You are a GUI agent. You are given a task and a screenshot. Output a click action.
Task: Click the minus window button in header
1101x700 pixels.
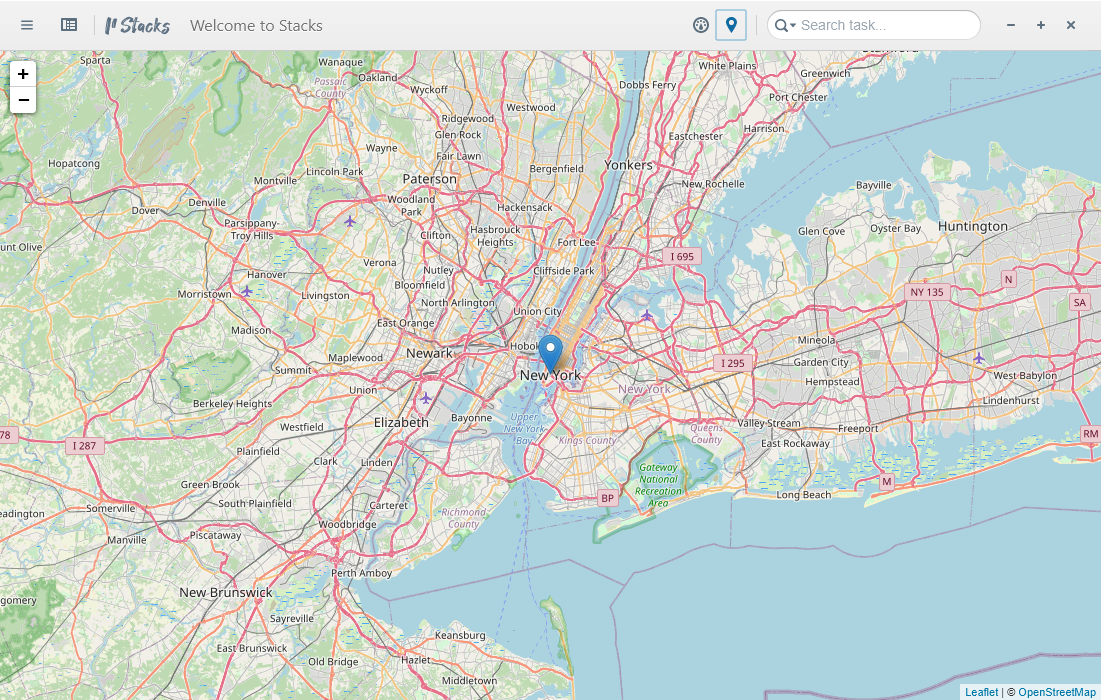point(1010,25)
